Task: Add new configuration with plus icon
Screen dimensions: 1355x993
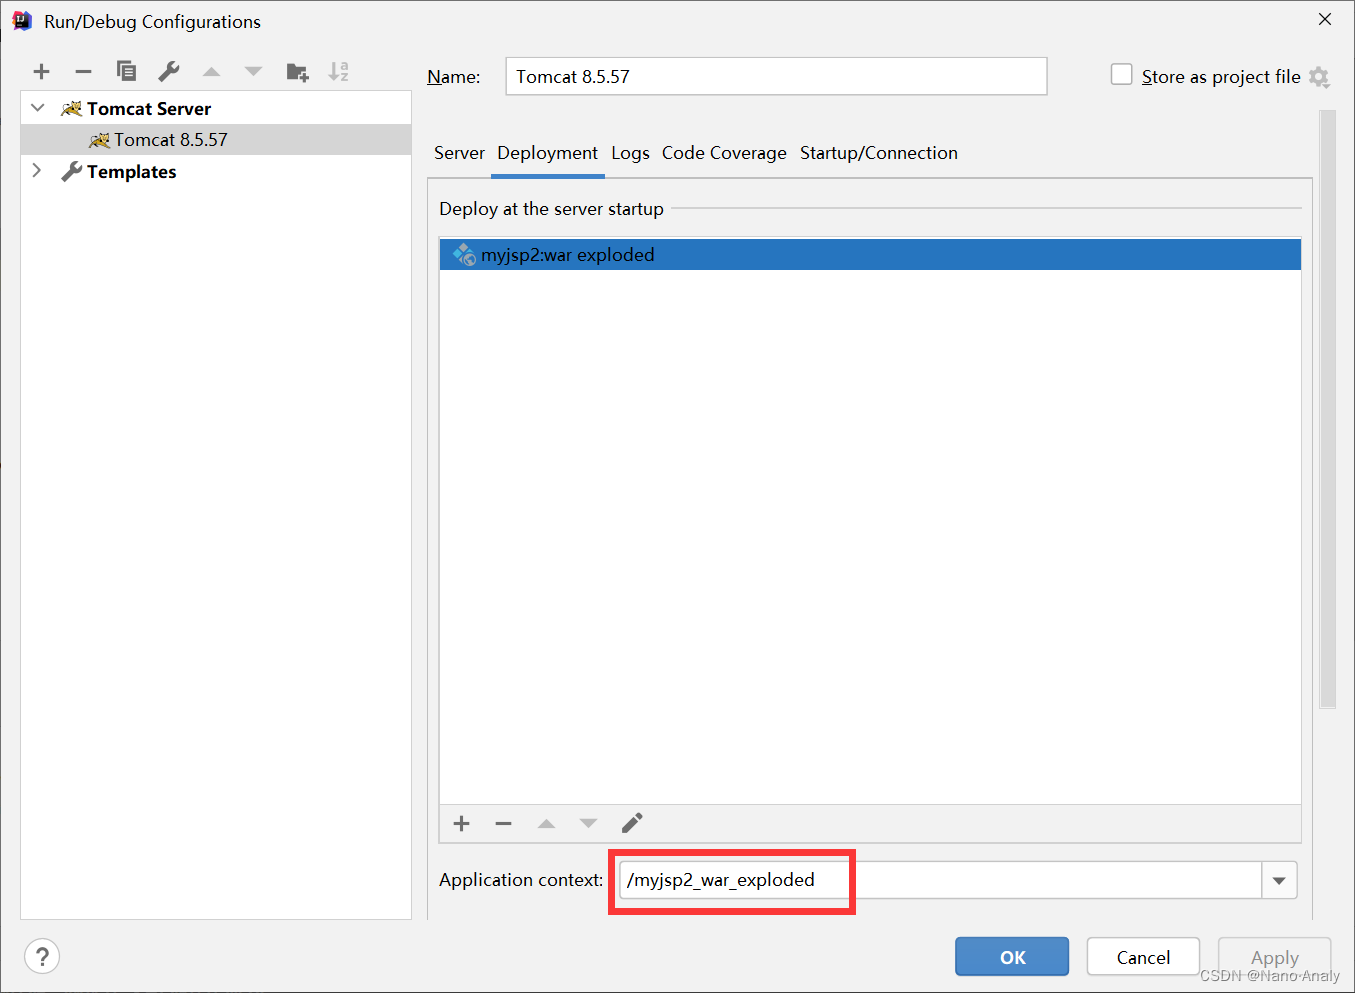Action: 41,71
